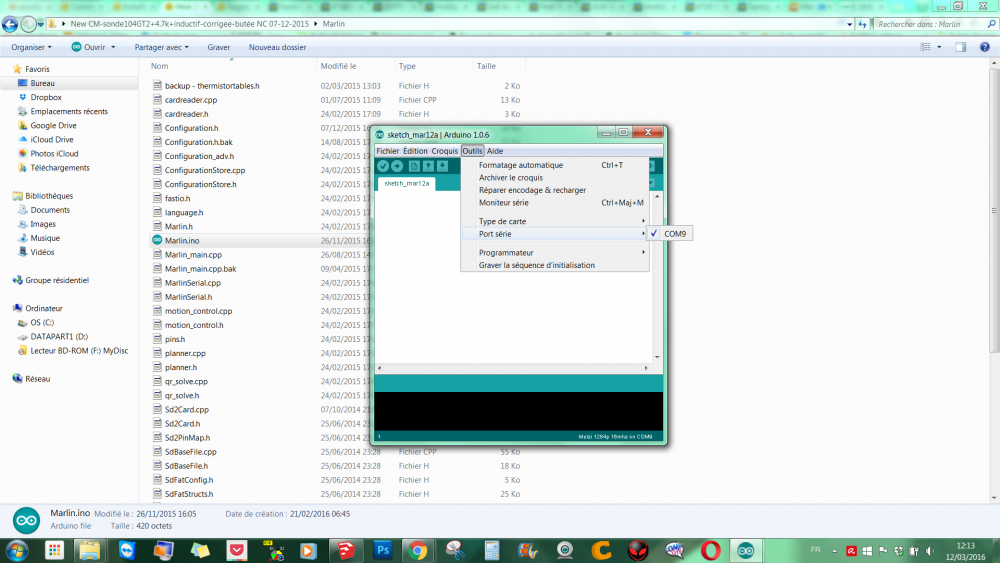Viewport: 1000px width, 563px height.
Task: Select the Configuration.h file in the list
Action: pyautogui.click(x=191, y=128)
